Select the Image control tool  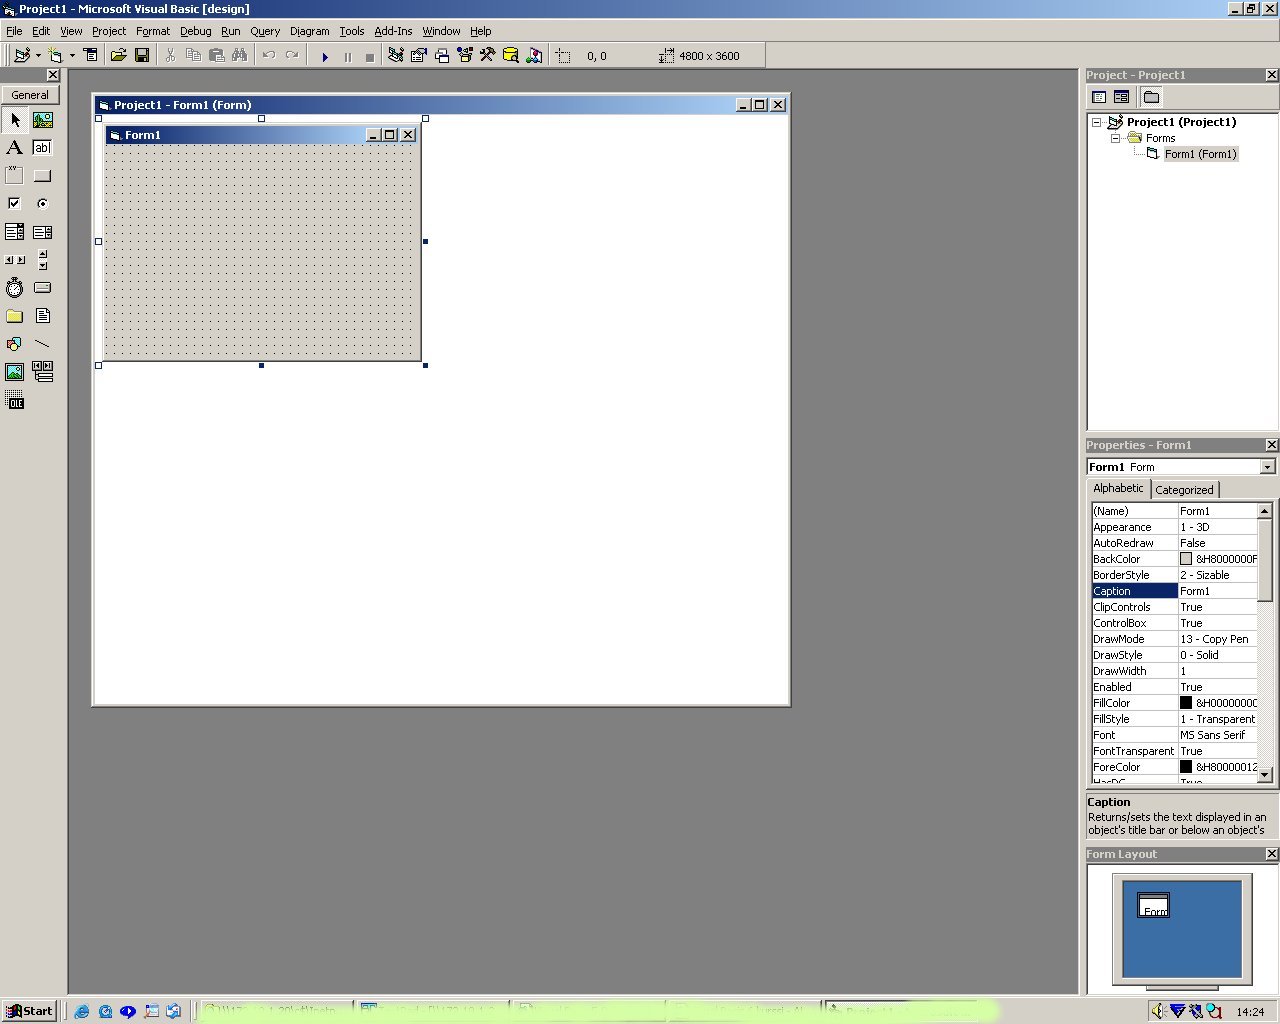[x=15, y=372]
